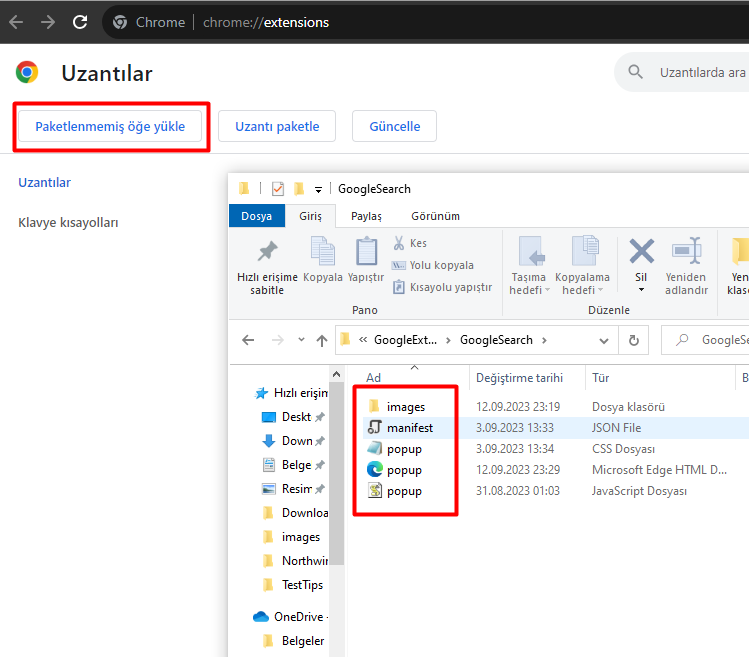This screenshot has width=749, height=657.
Task: Click Kes scissors command
Action: [410, 243]
